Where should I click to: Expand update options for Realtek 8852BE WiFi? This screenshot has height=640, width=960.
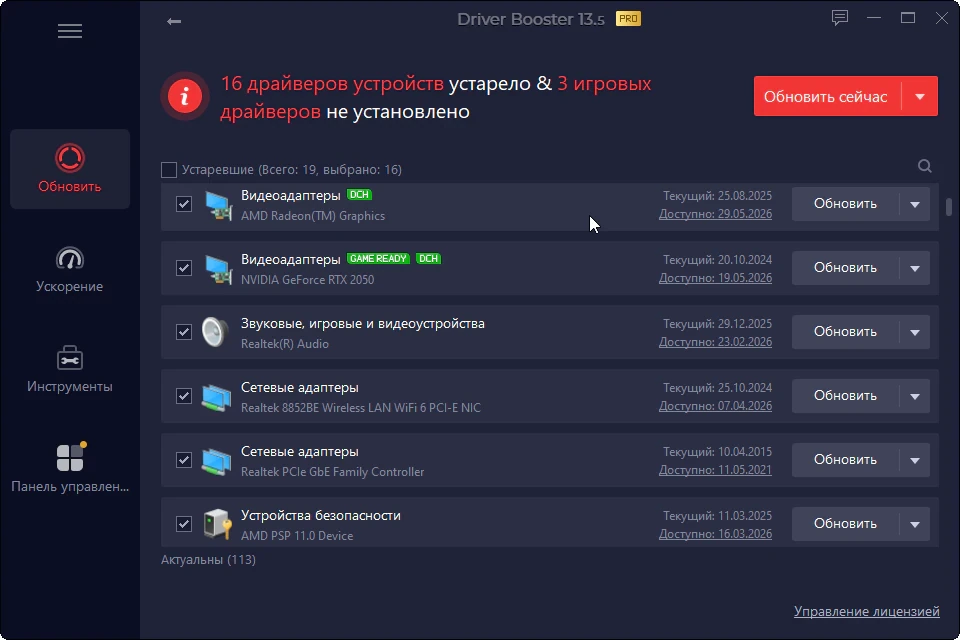point(915,396)
